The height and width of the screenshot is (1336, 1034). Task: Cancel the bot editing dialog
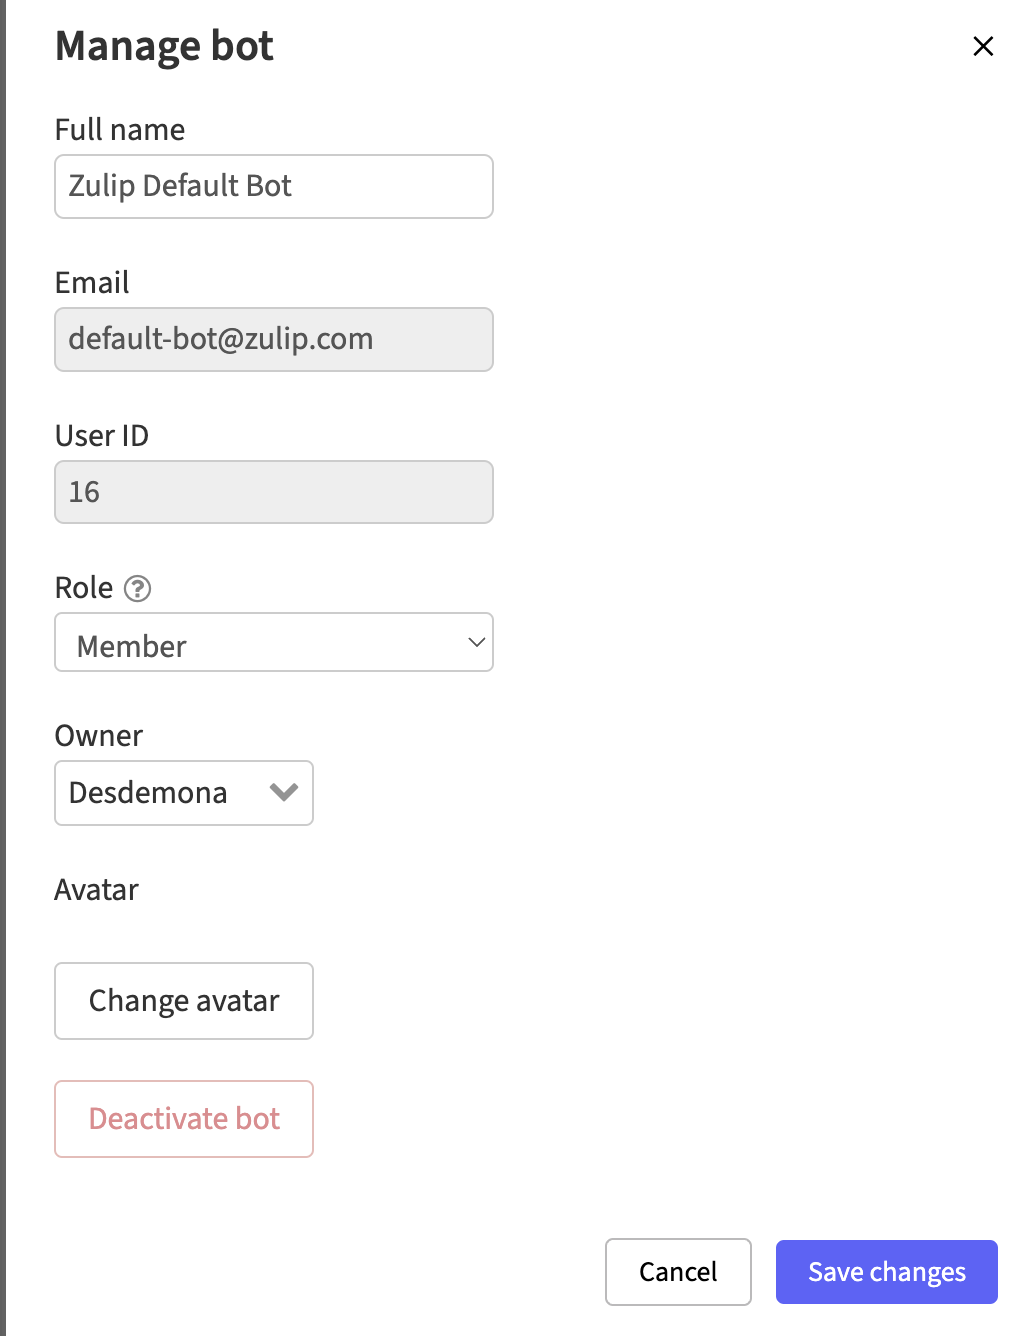678,1271
